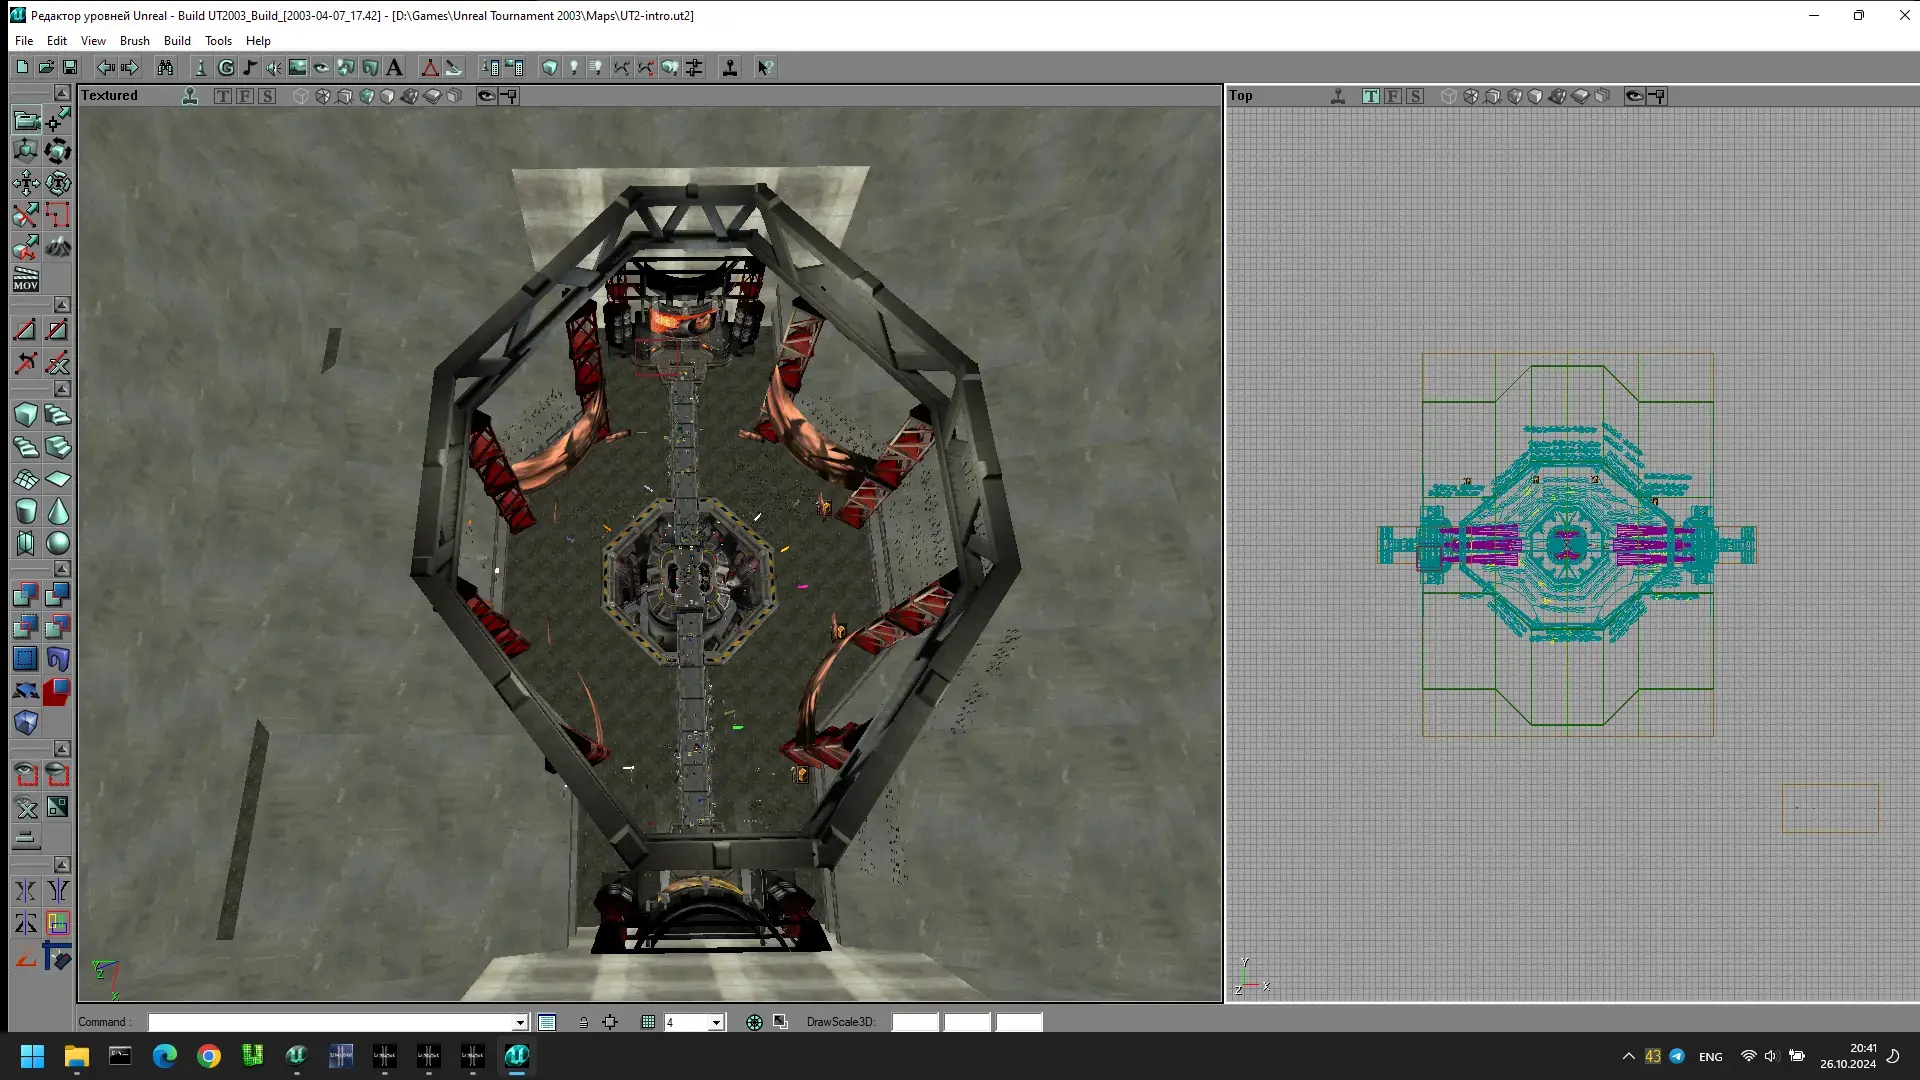Open the Tools menu

(x=218, y=41)
